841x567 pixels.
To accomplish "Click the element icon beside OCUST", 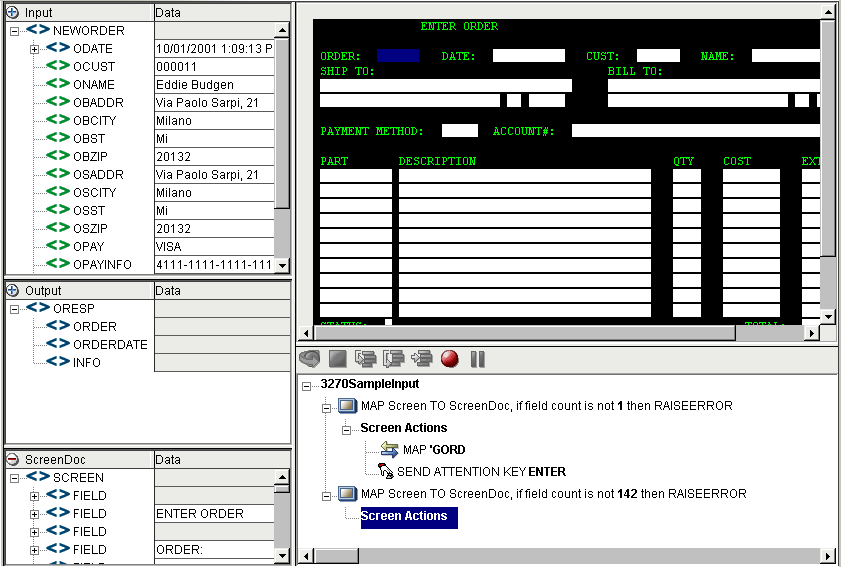I will click(x=58, y=66).
